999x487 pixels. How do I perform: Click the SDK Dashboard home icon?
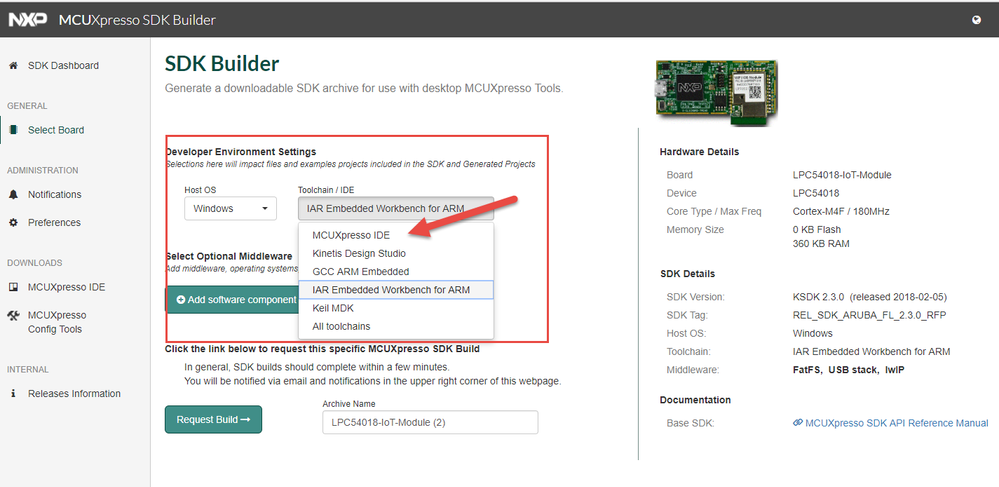pos(13,65)
